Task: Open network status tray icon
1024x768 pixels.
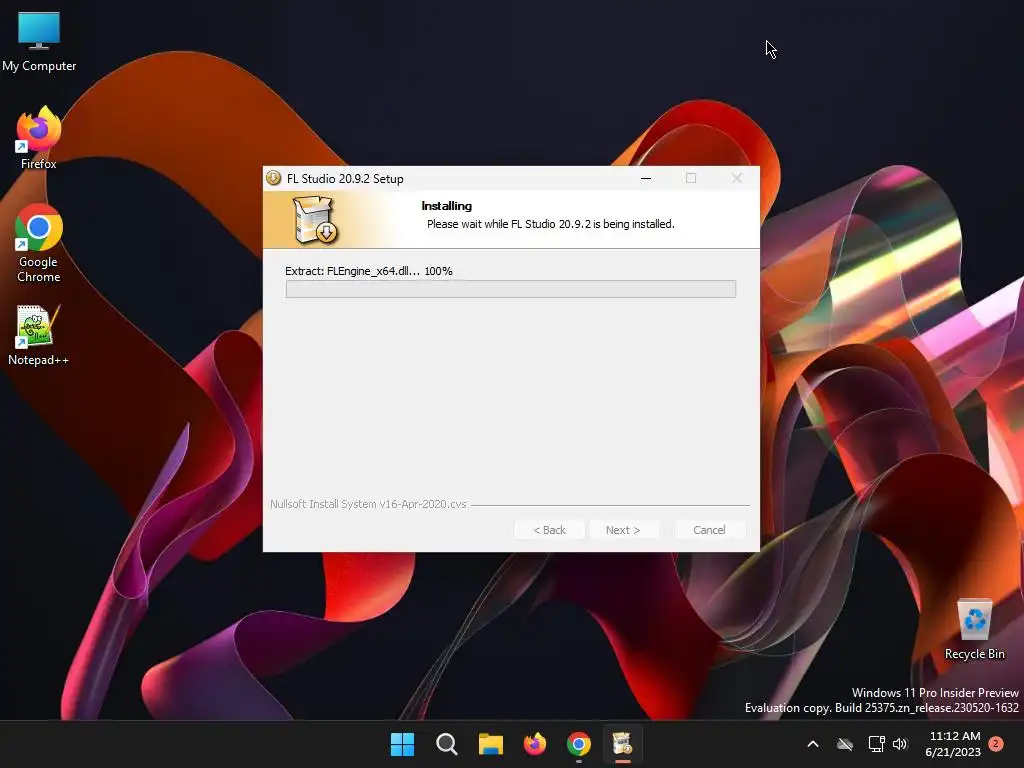Action: [876, 744]
